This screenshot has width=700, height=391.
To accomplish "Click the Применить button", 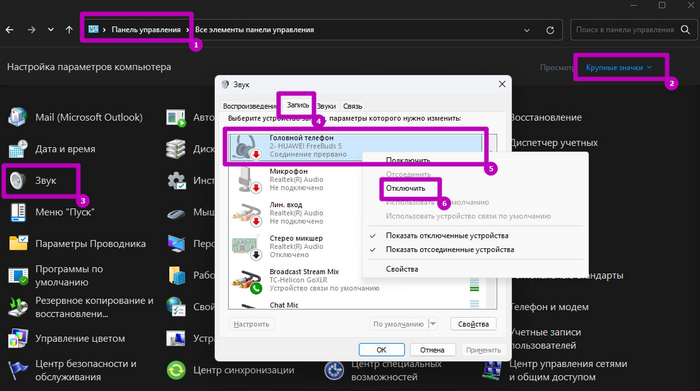I will 483,350.
